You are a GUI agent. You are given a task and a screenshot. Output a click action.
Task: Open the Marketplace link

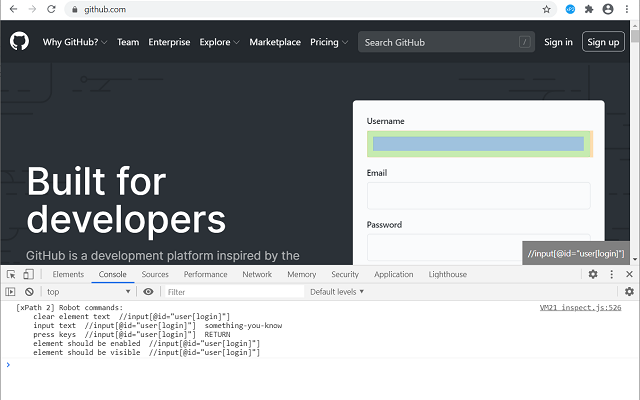coord(275,42)
